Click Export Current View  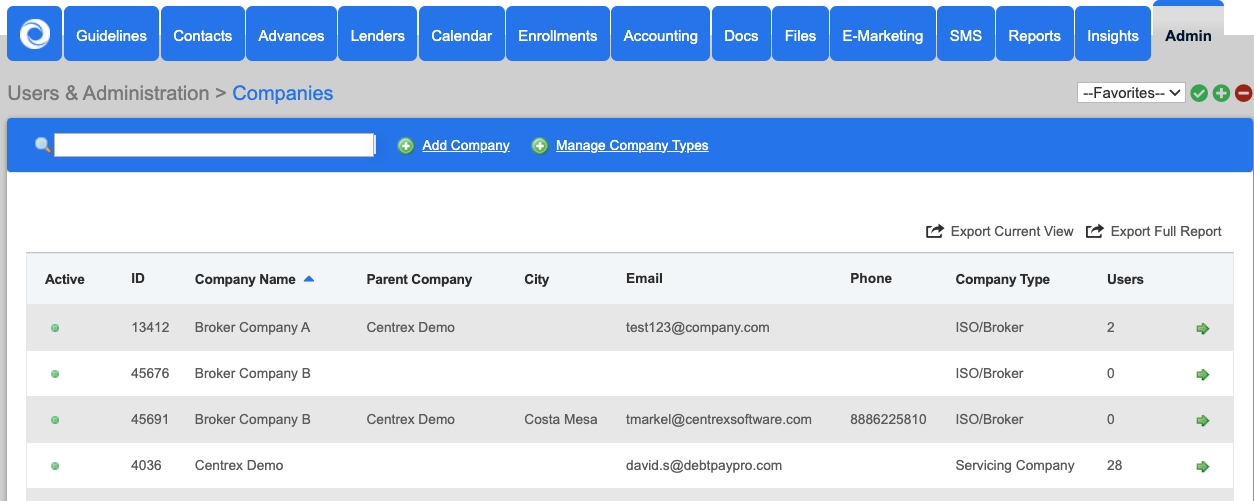(x=1012, y=231)
